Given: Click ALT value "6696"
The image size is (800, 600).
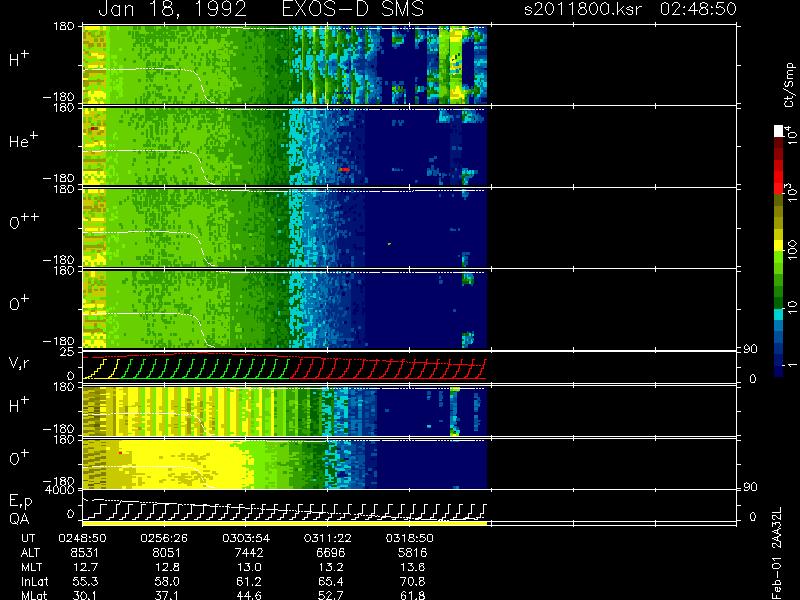Looking at the screenshot, I should tap(331, 553).
